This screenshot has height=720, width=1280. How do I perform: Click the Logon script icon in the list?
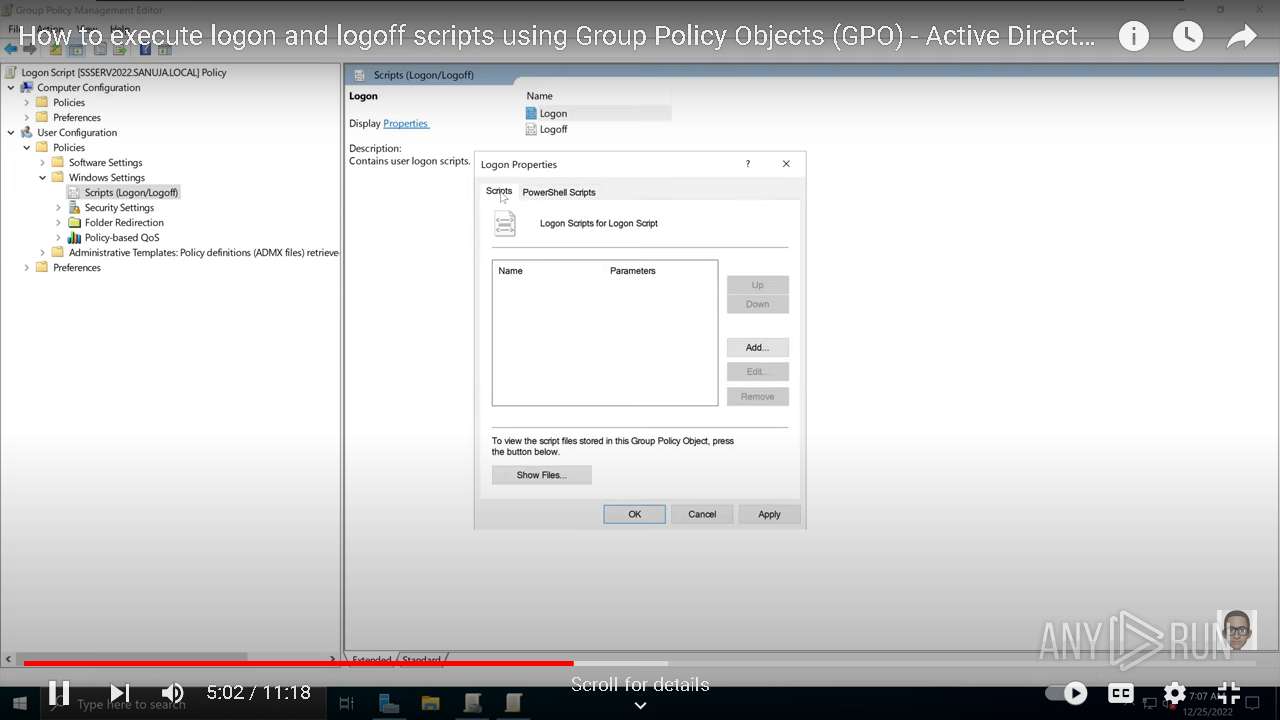coord(531,114)
